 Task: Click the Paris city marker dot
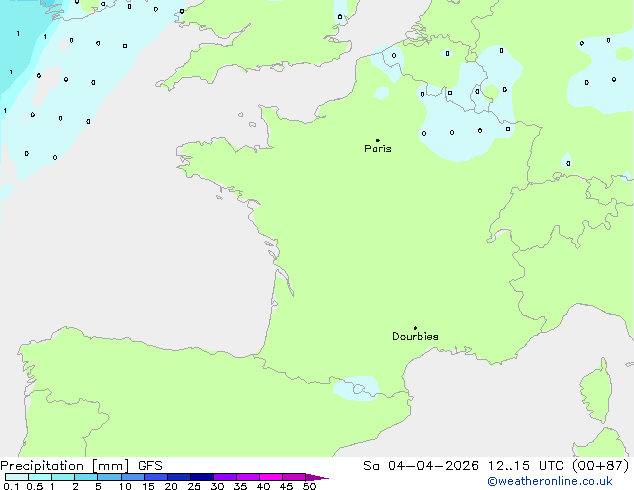click(x=377, y=141)
